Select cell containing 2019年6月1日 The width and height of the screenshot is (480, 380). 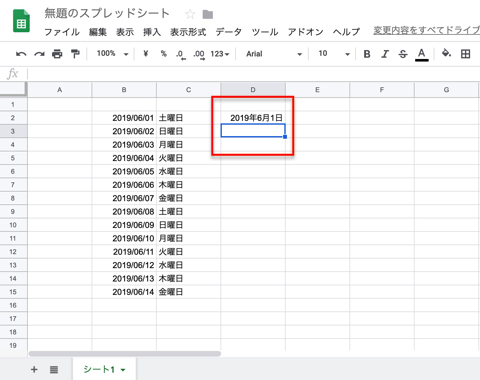tap(253, 118)
